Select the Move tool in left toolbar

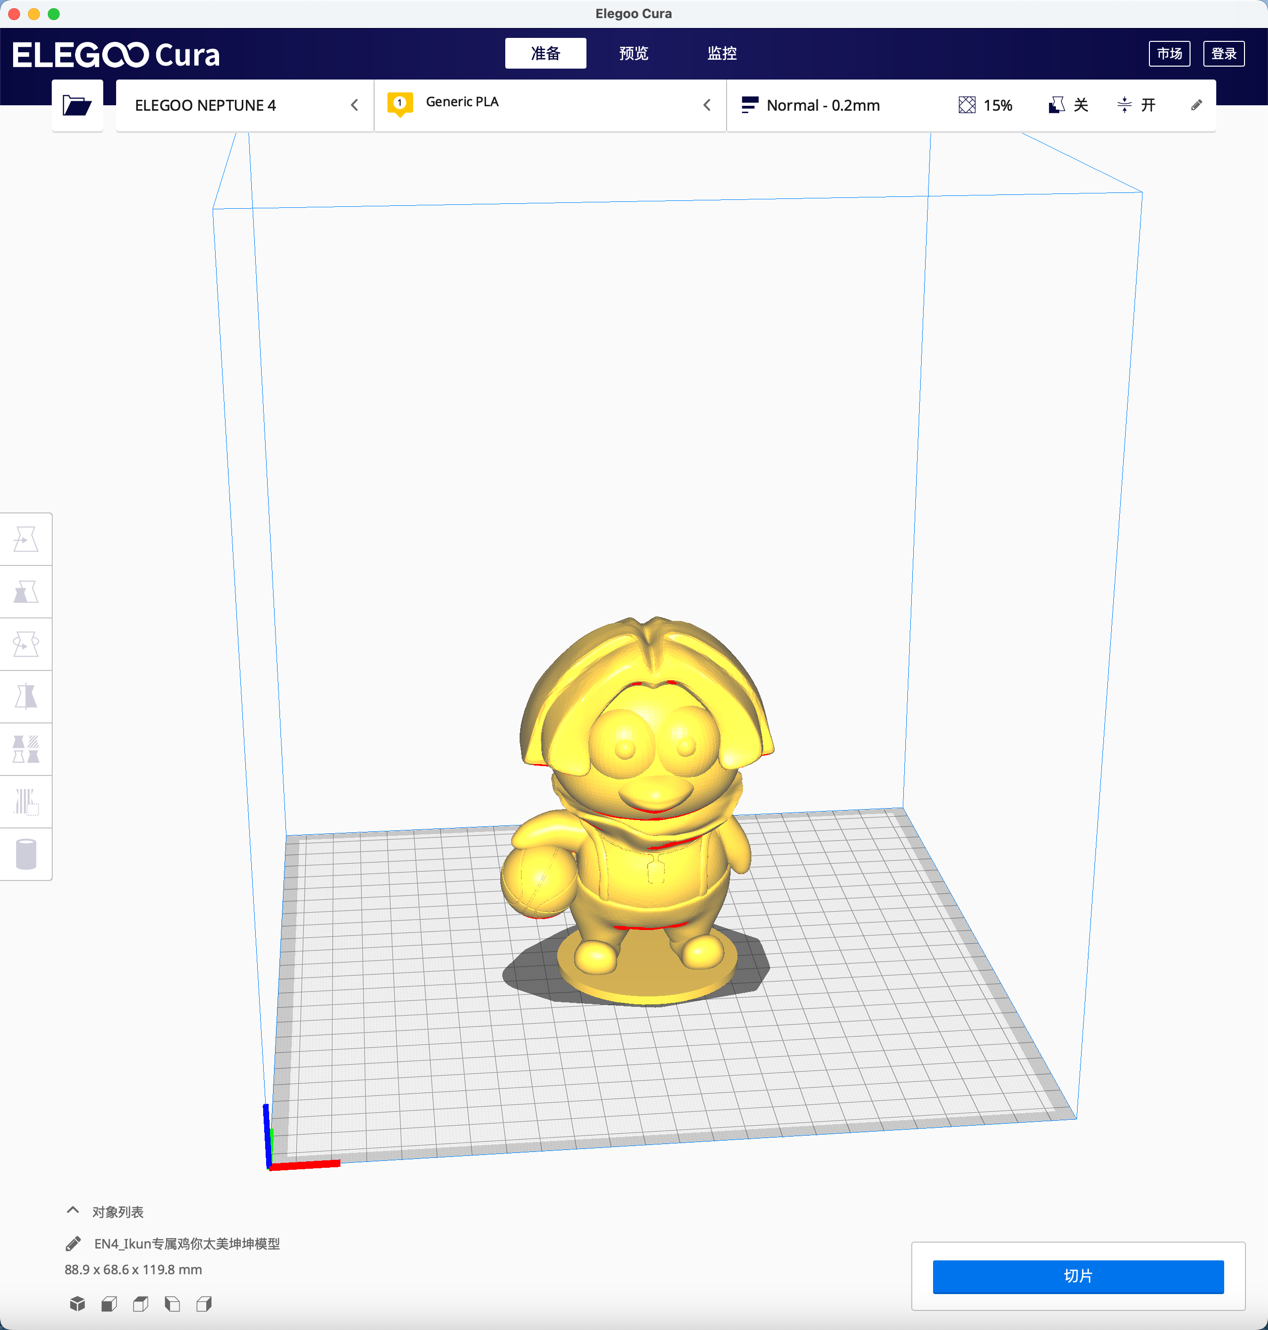(26, 540)
